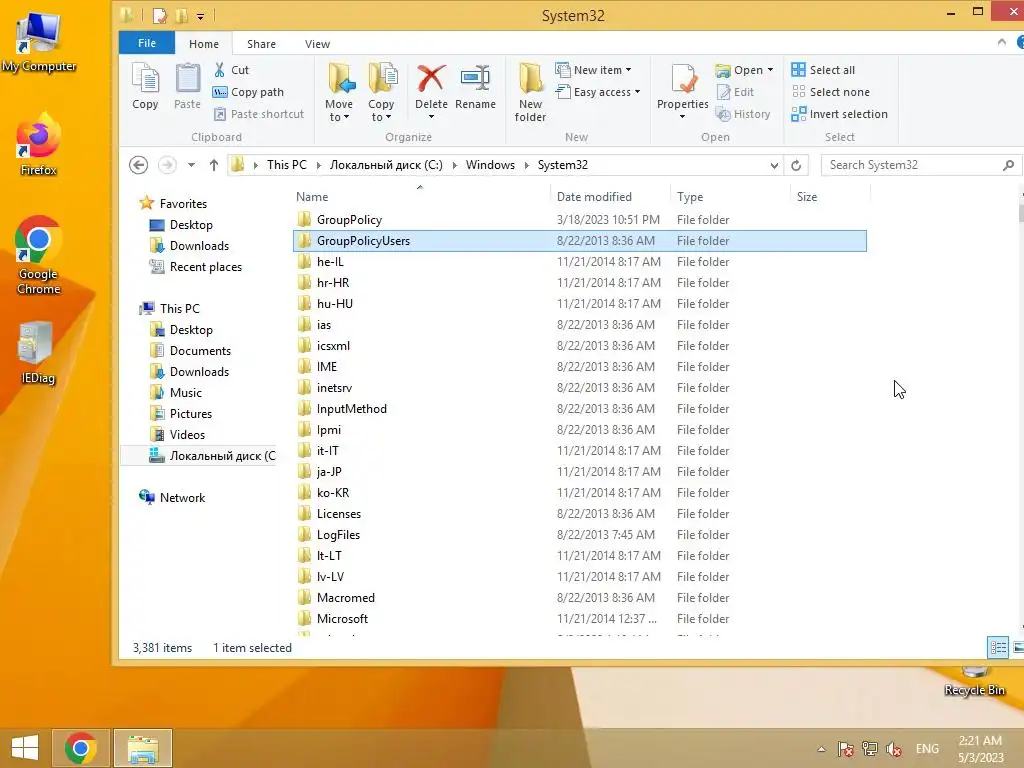Select the InputMethod folder
This screenshot has width=1024, height=768.
click(351, 409)
